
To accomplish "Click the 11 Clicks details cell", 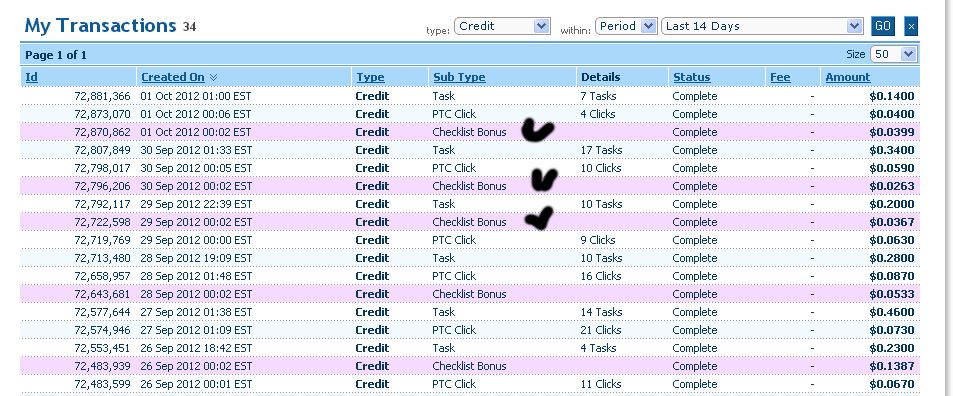I will tap(600, 384).
